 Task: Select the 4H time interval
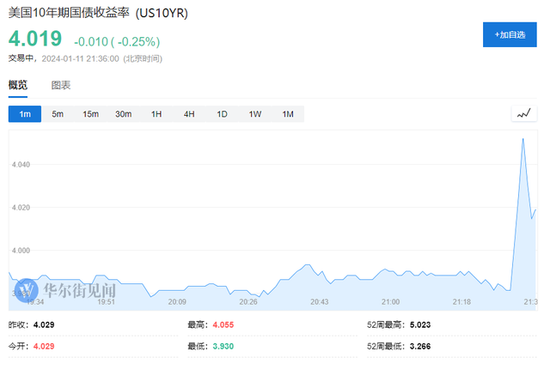point(189,114)
